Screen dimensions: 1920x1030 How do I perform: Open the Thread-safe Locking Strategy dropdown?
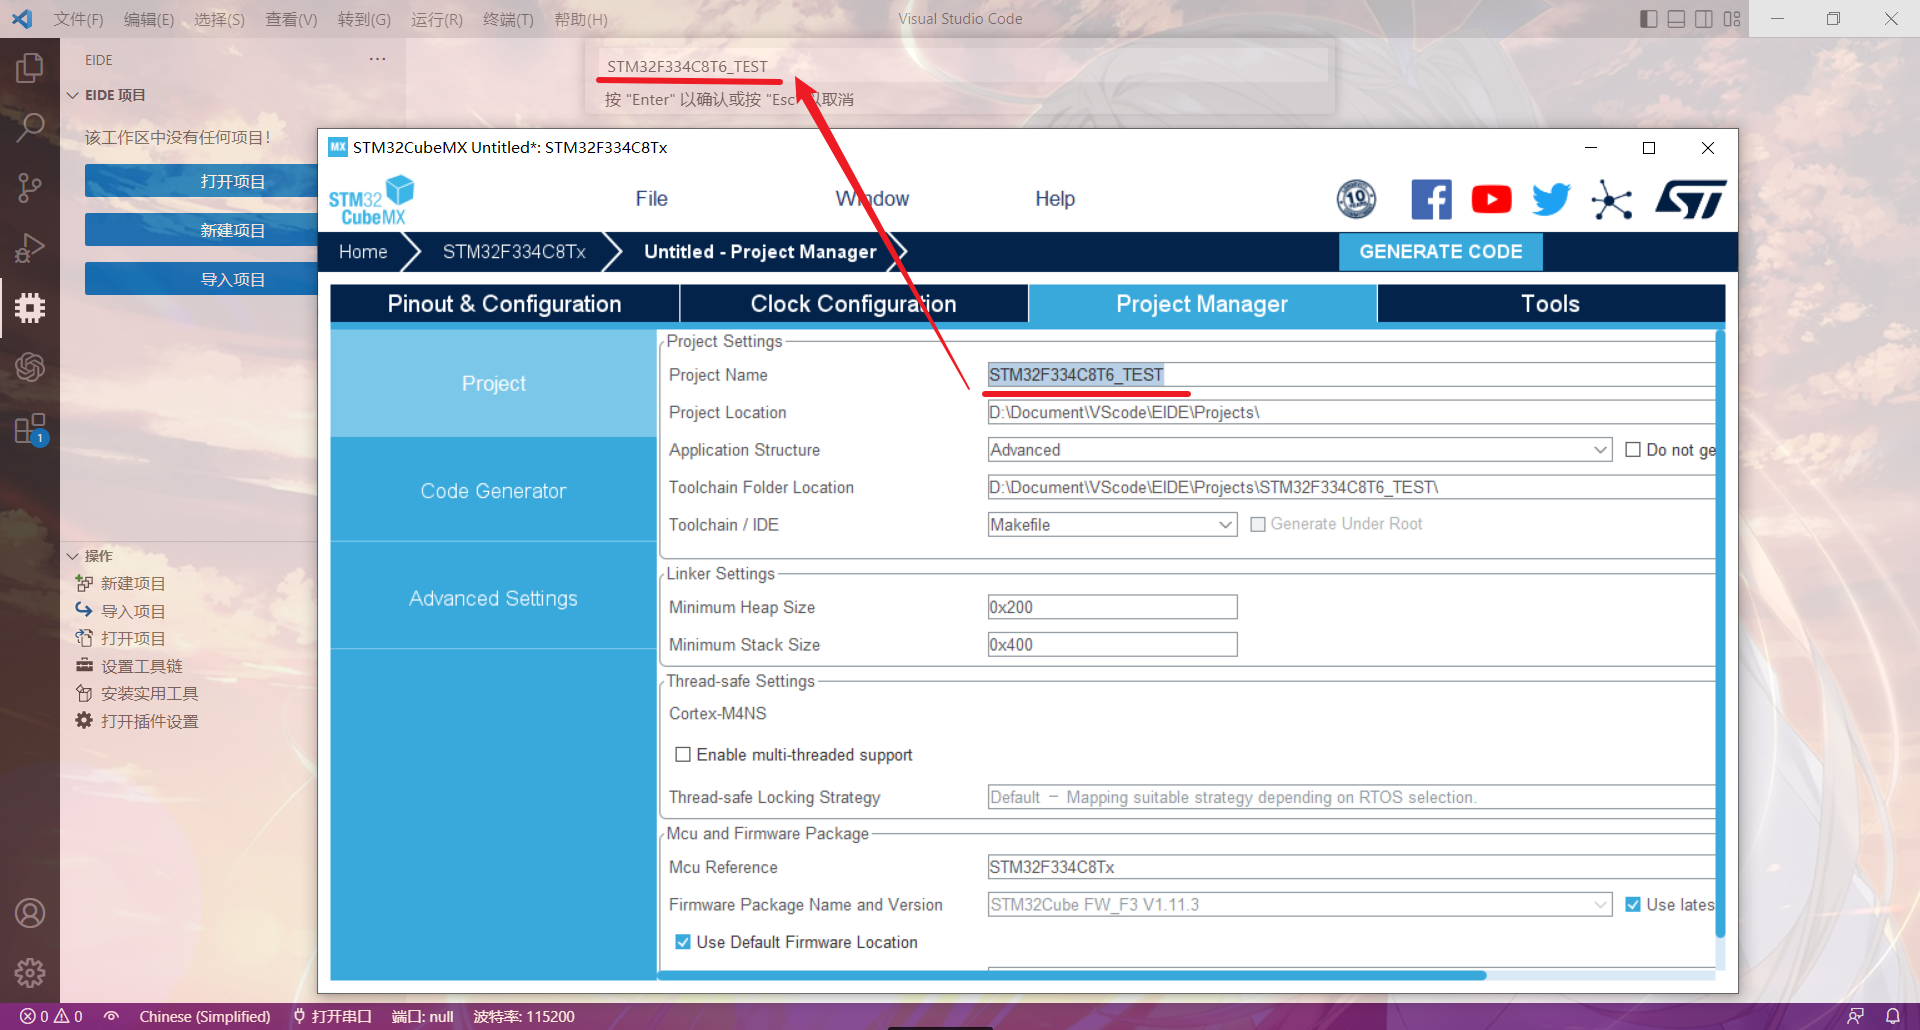pyautogui.click(x=1351, y=797)
